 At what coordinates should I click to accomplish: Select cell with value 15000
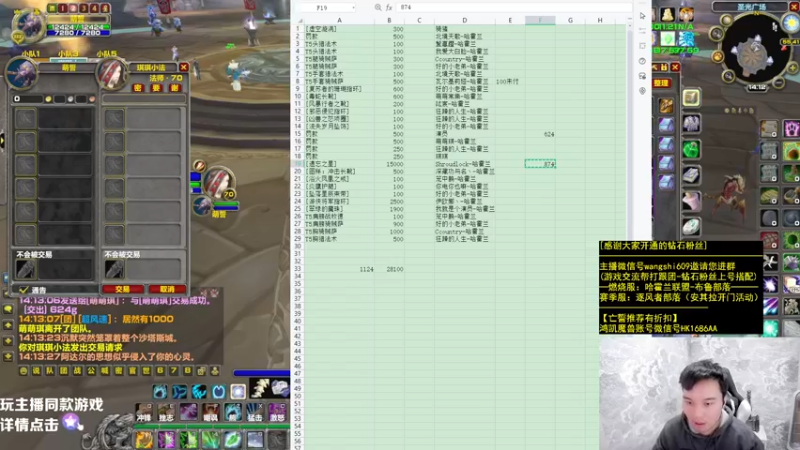[389, 164]
